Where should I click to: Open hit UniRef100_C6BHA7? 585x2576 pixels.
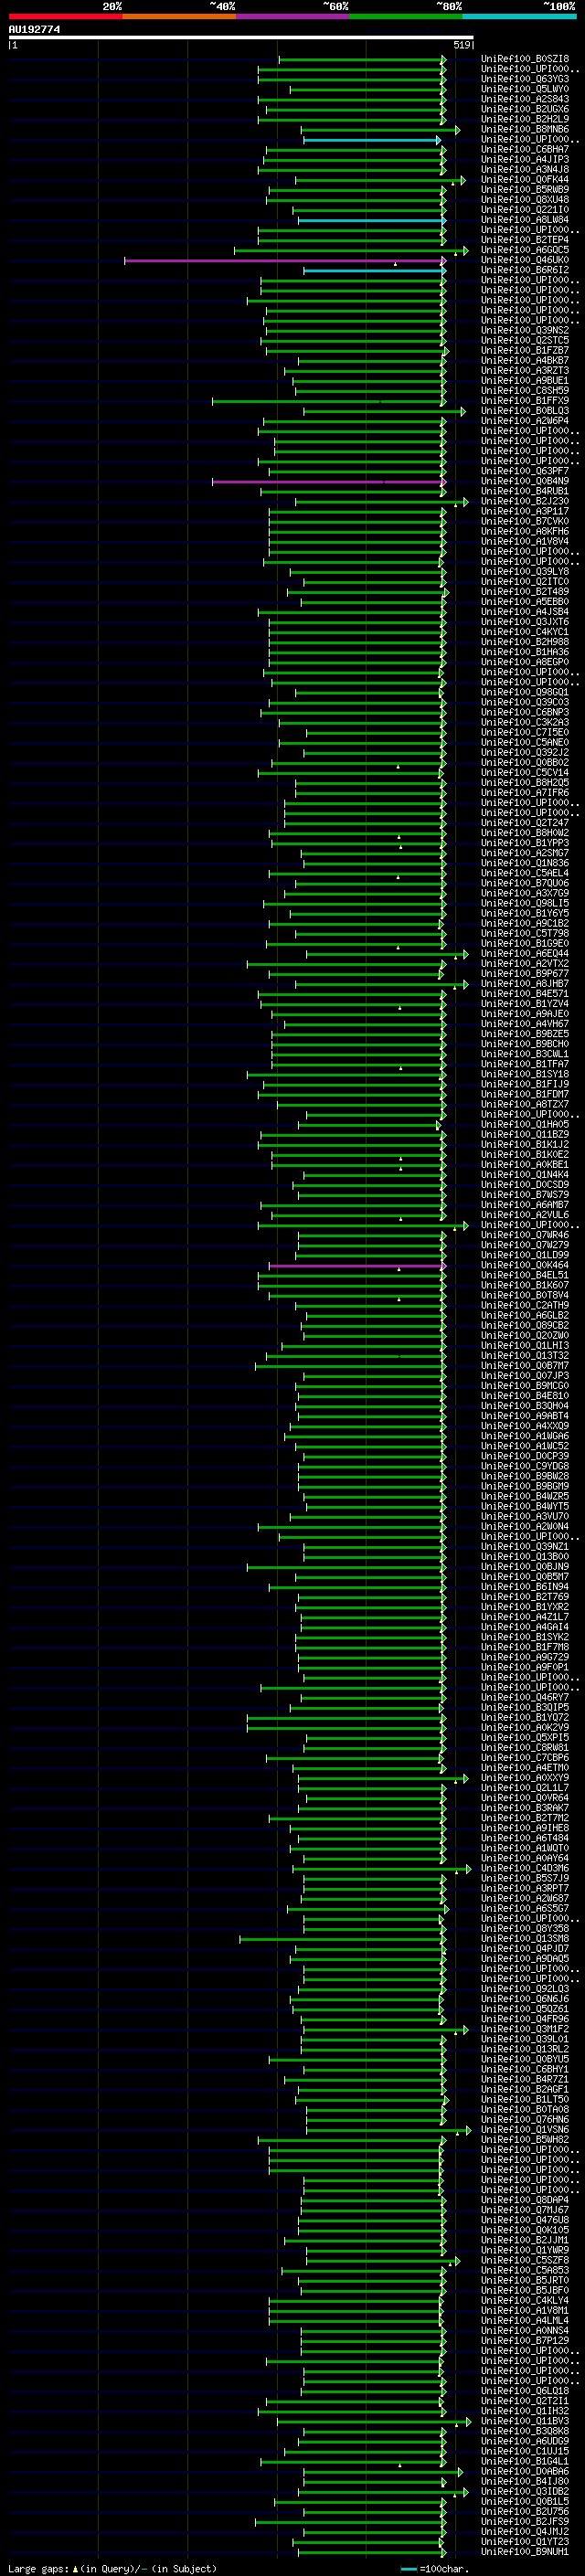coord(525,149)
